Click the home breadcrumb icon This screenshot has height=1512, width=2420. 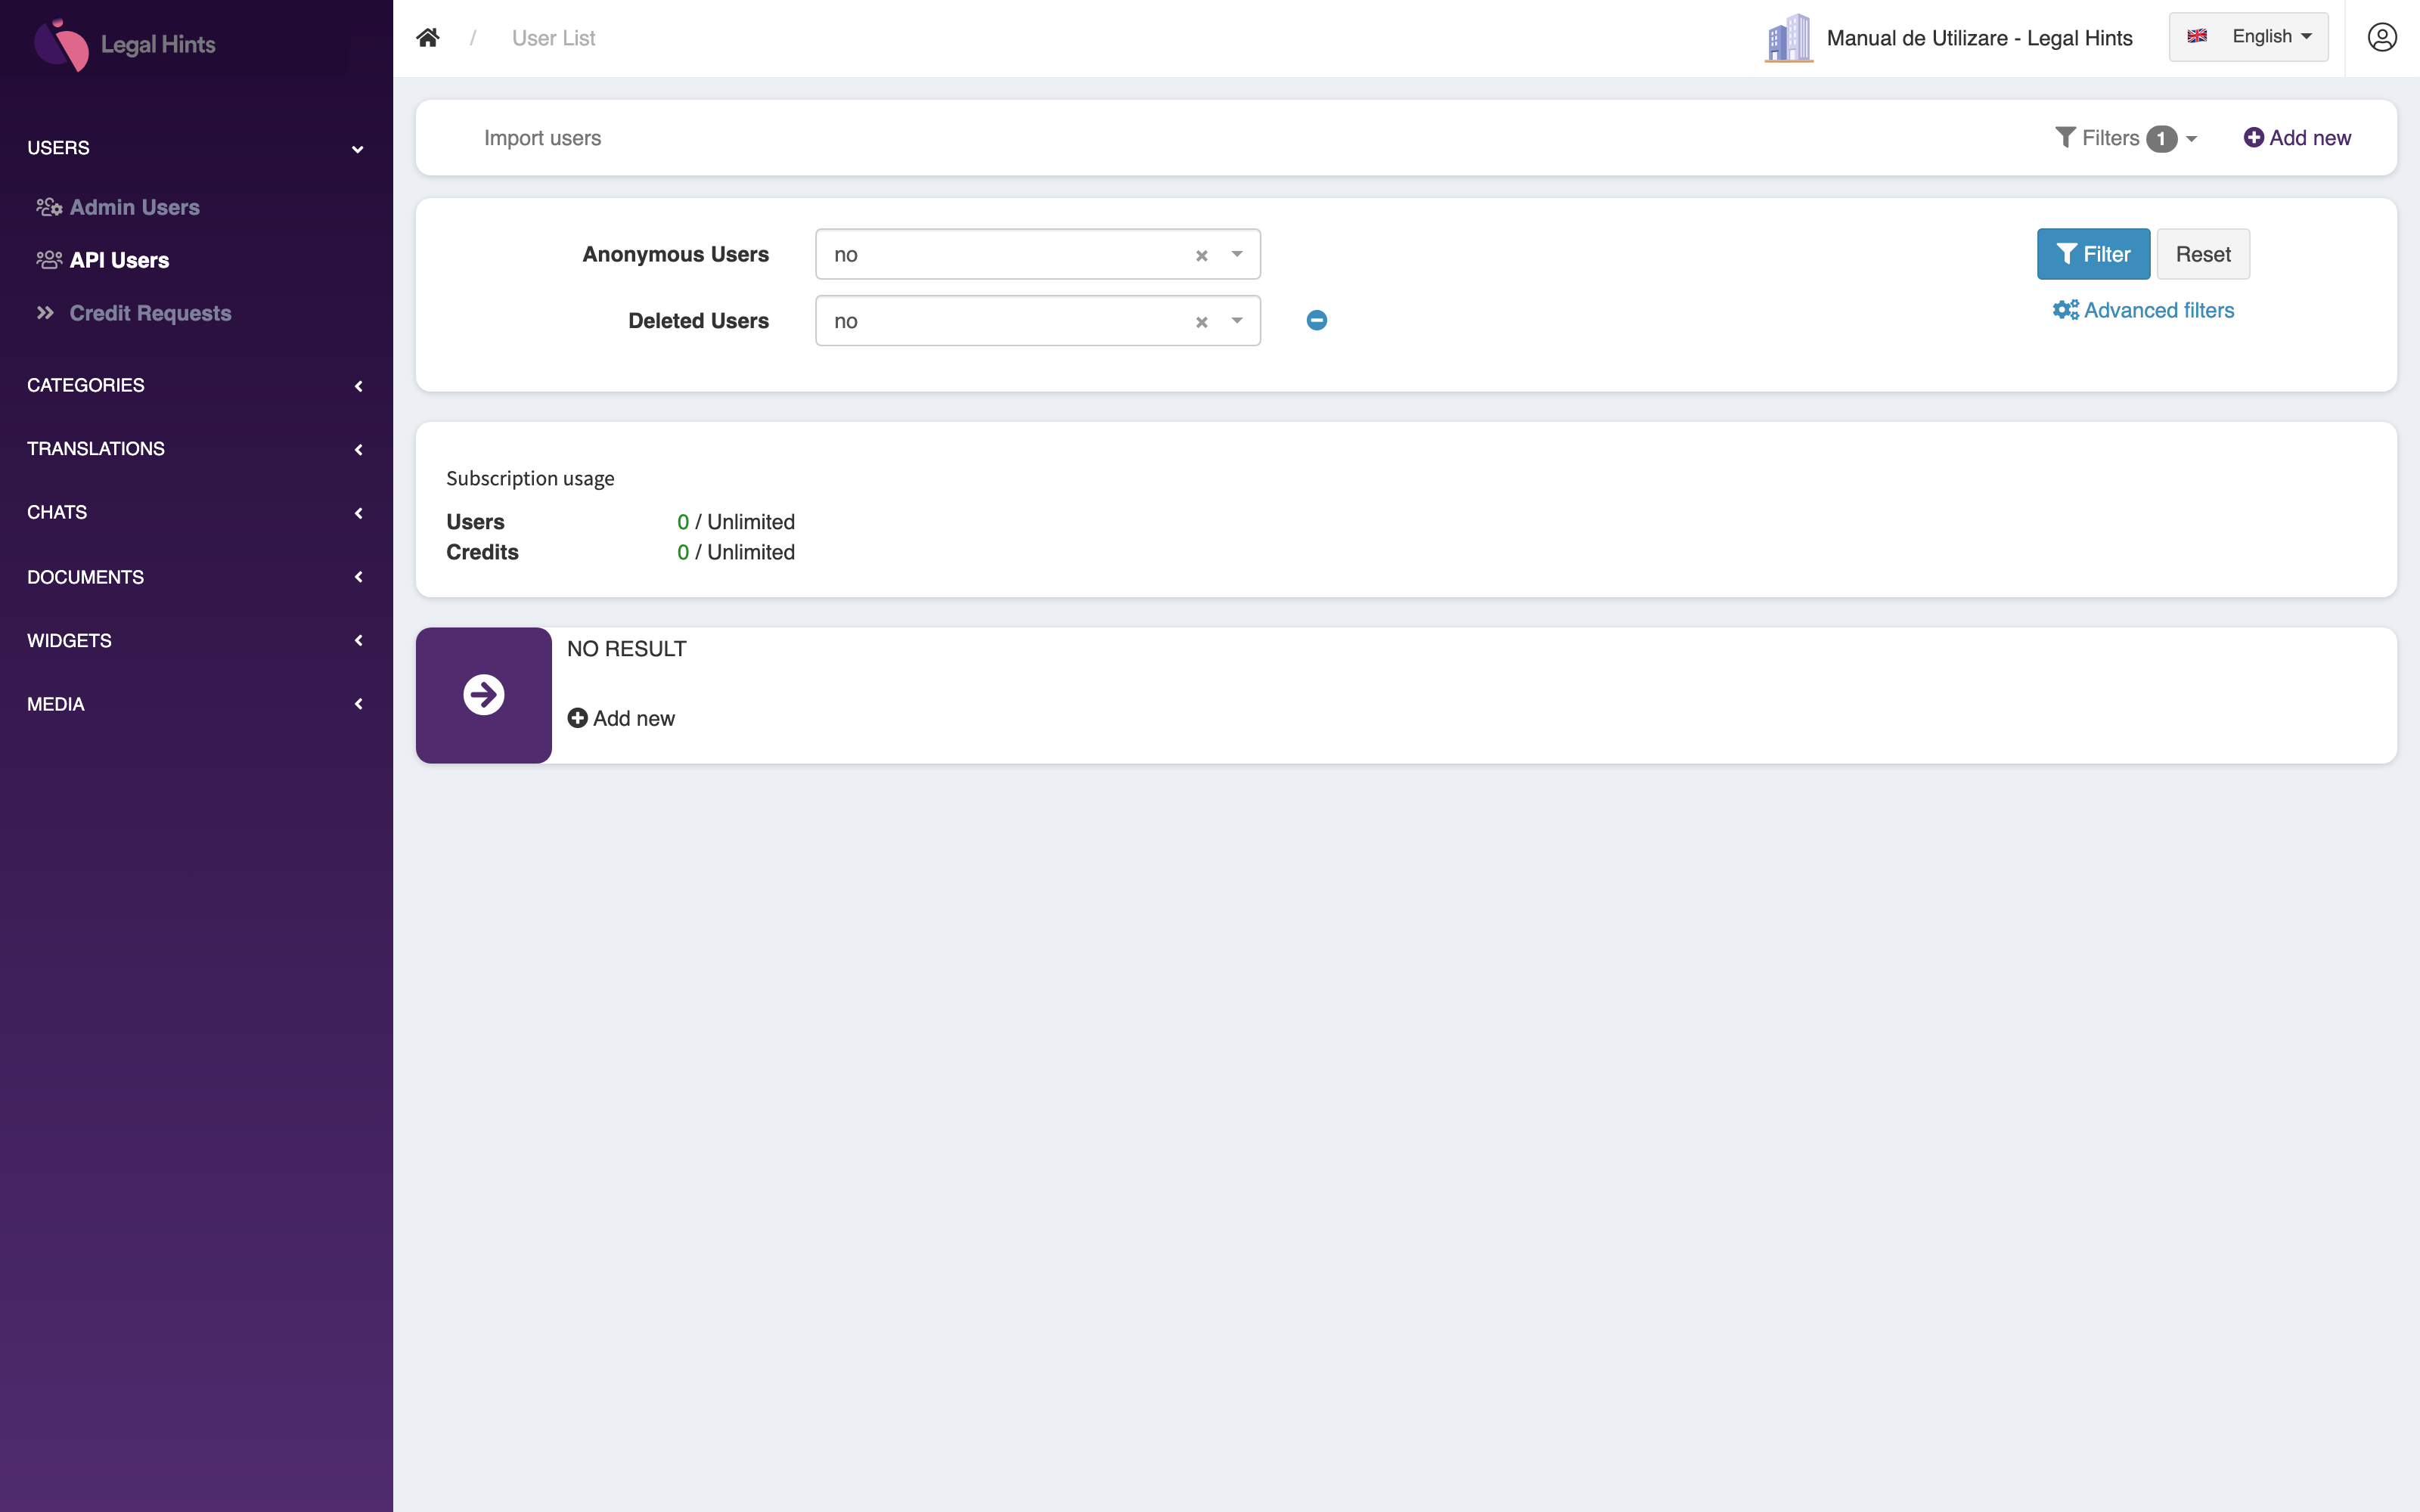click(428, 38)
